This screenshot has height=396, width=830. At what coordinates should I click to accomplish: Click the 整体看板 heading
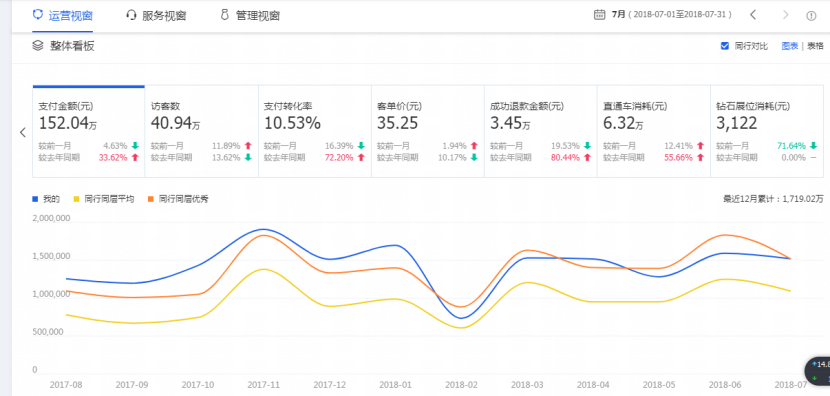[72, 46]
